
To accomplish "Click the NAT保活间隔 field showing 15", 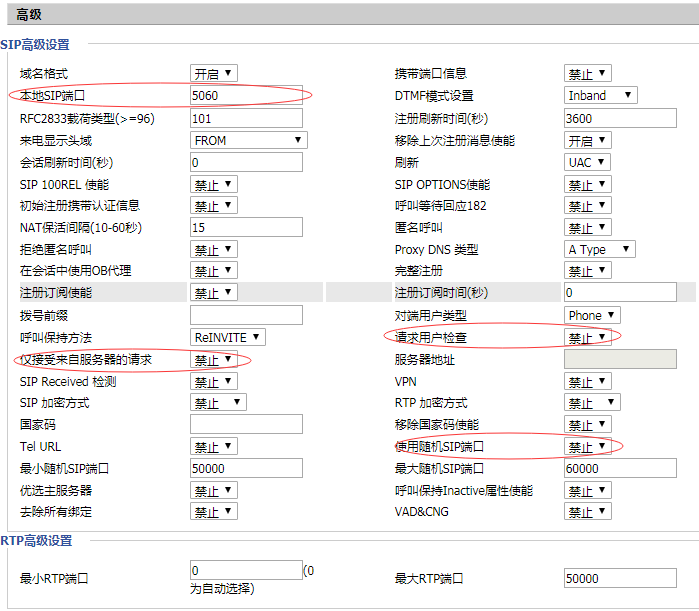I will click(246, 228).
